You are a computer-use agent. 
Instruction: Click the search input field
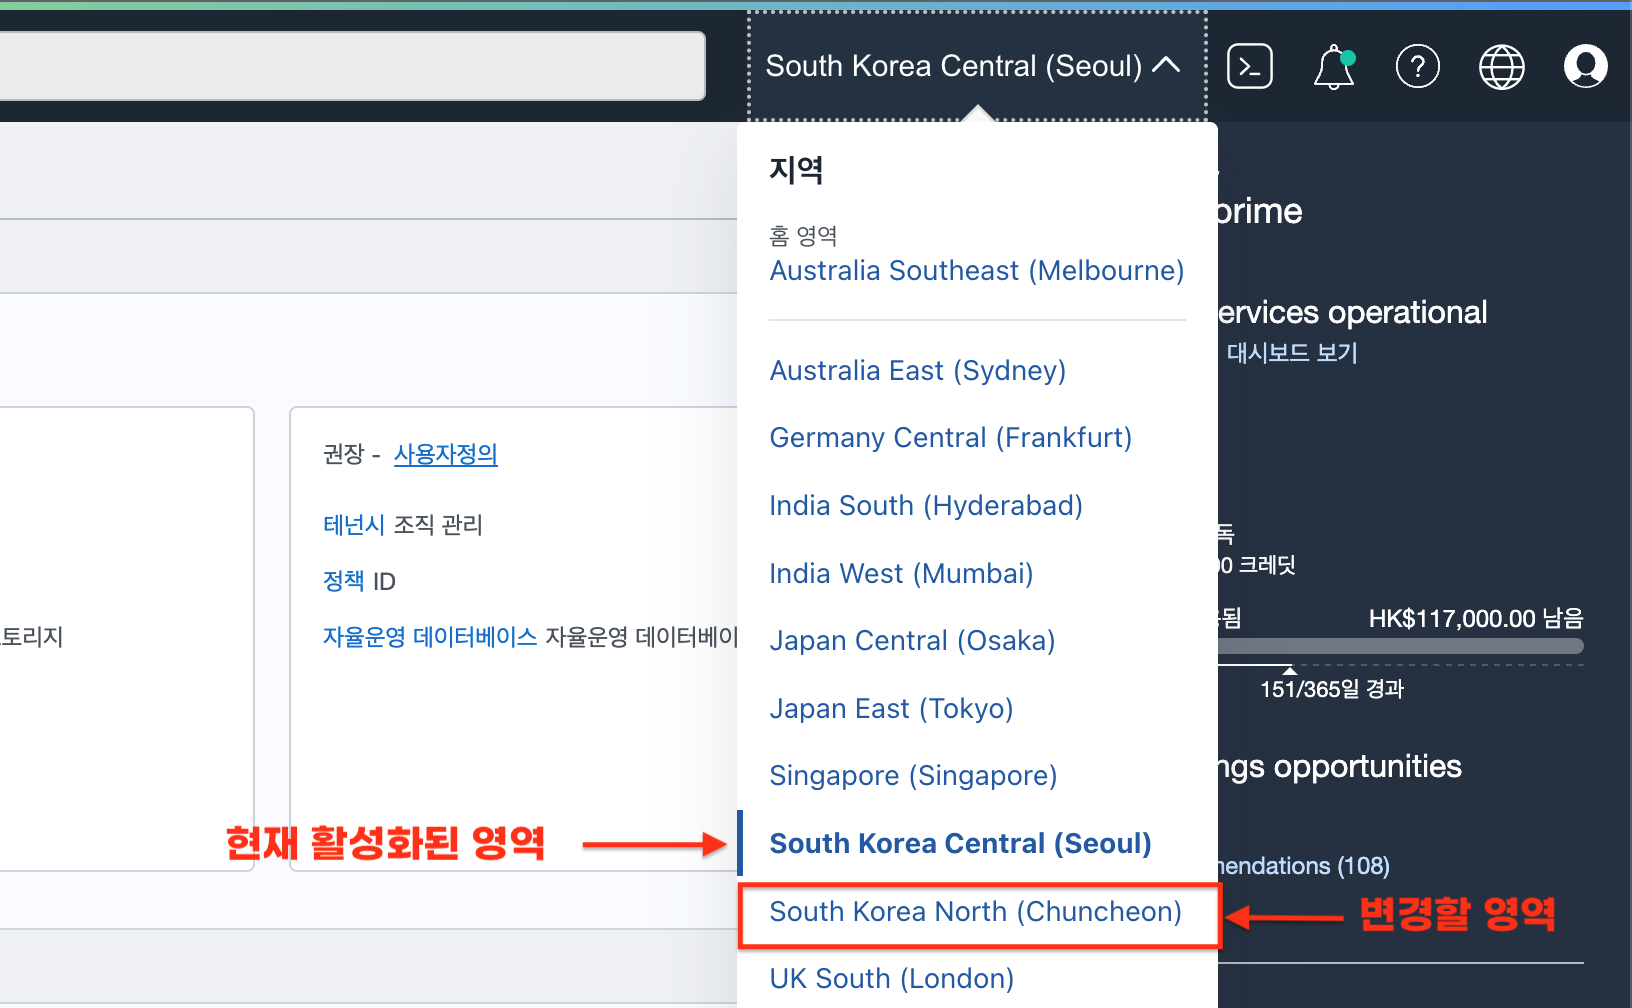coord(352,66)
